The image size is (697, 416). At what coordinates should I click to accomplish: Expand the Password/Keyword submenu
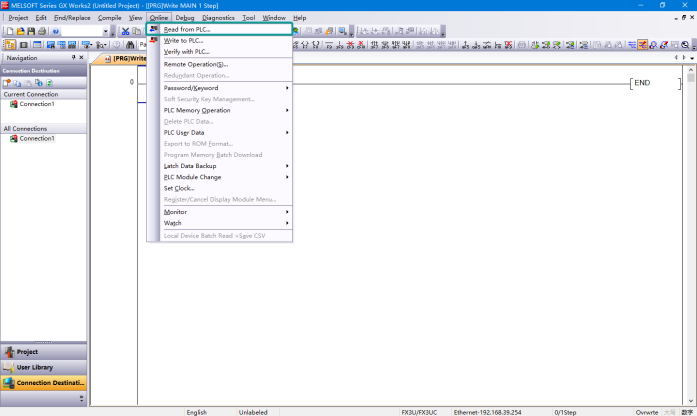[219, 88]
